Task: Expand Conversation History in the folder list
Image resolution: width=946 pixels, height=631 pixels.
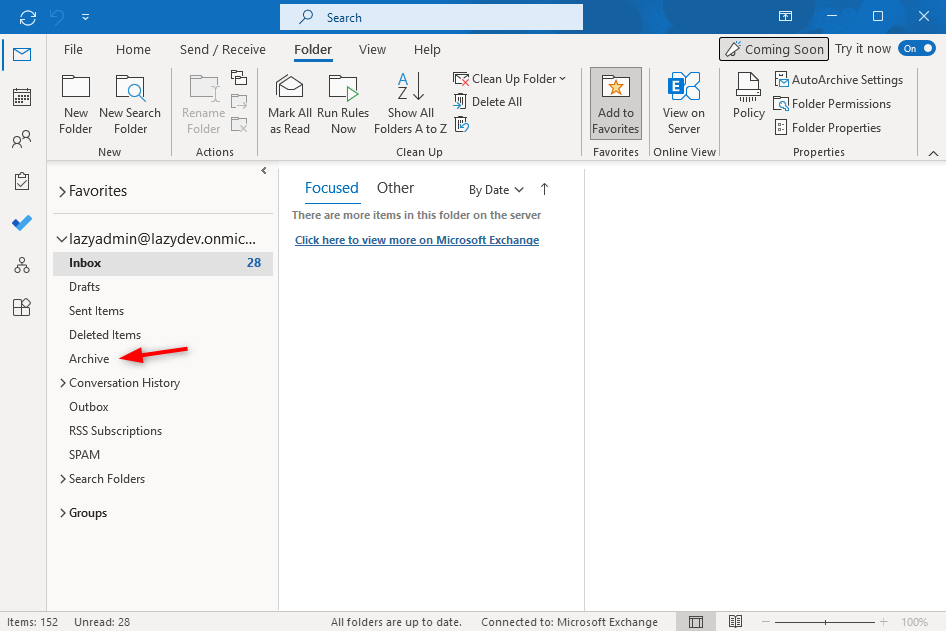Action: tap(62, 382)
